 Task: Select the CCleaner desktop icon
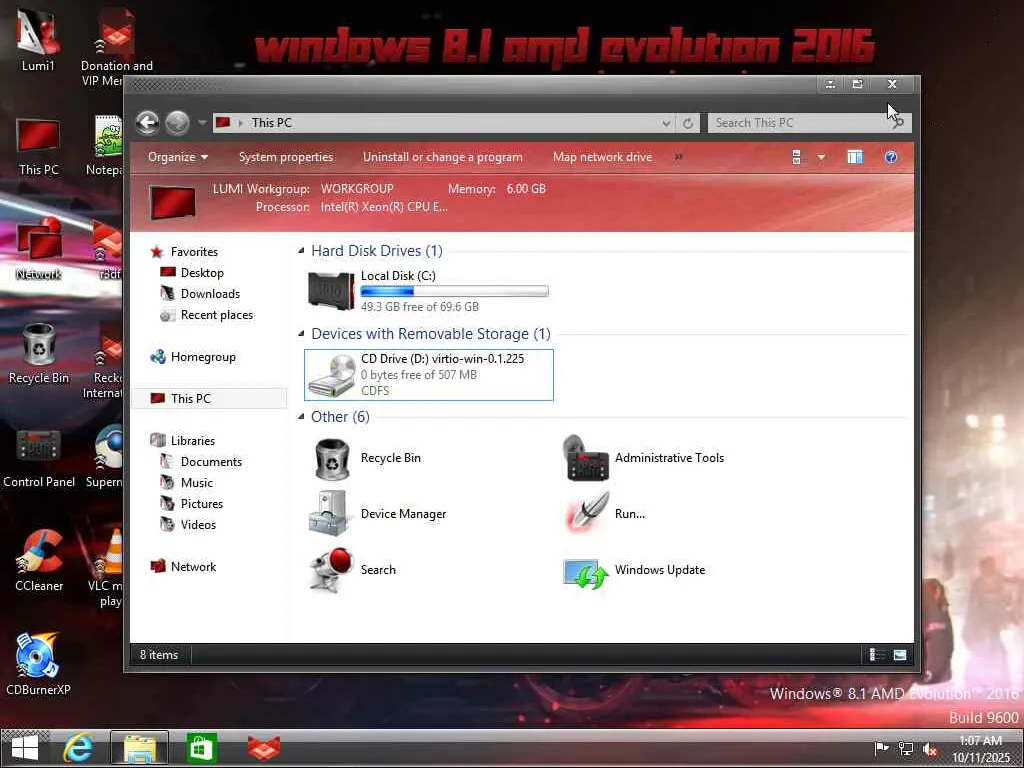(x=39, y=562)
